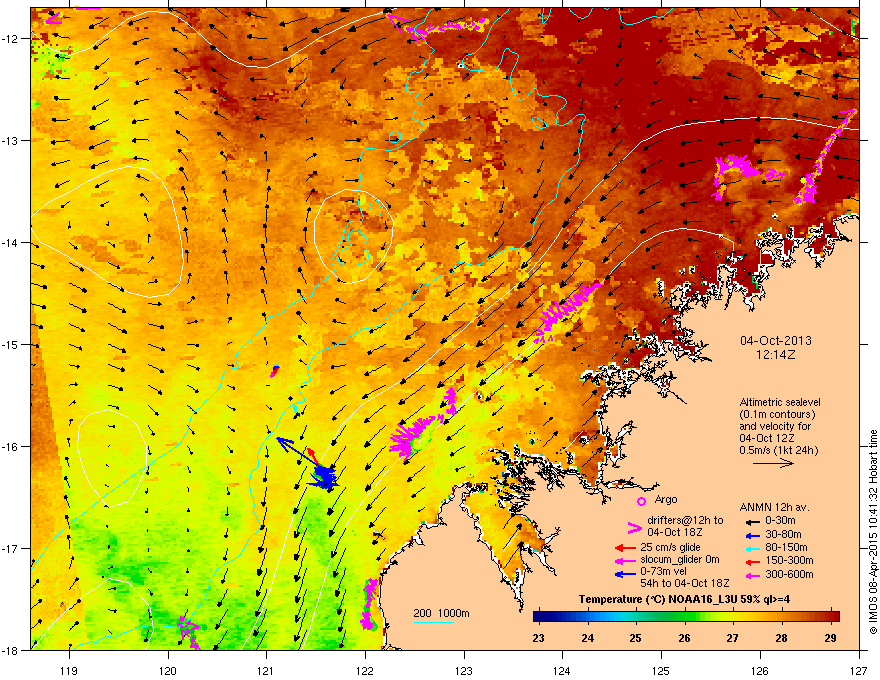
Task: Click the cyan ANMN 80-150m legend arrow
Action: (751, 548)
